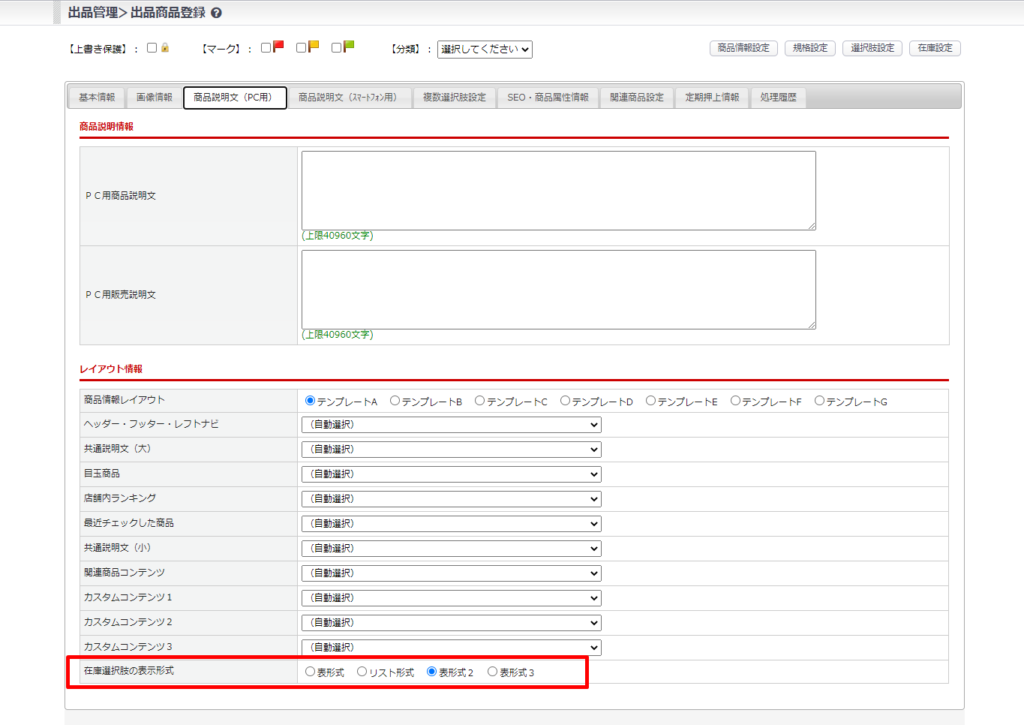Click the green flag mark icon
This screenshot has width=1024, height=725.
coord(349,47)
